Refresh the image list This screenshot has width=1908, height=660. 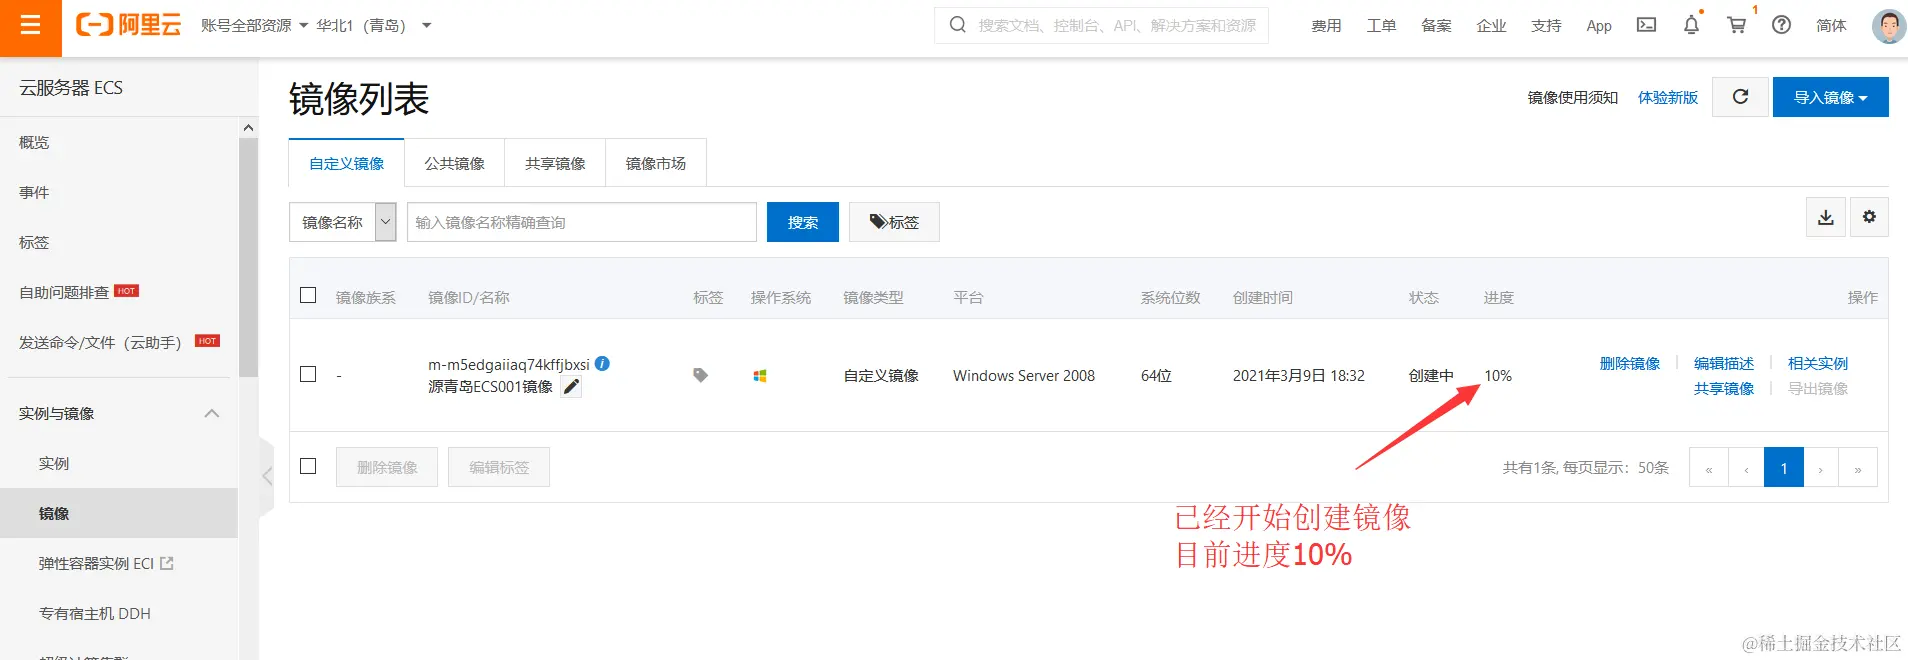pyautogui.click(x=1741, y=97)
